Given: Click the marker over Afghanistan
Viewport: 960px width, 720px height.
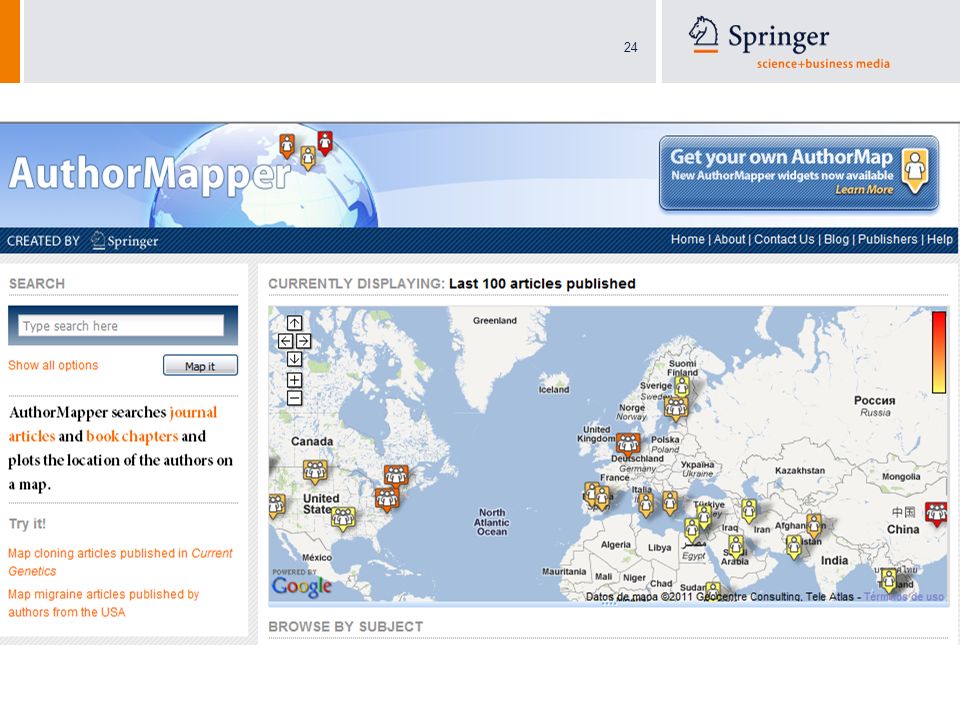Looking at the screenshot, I should pos(814,525).
